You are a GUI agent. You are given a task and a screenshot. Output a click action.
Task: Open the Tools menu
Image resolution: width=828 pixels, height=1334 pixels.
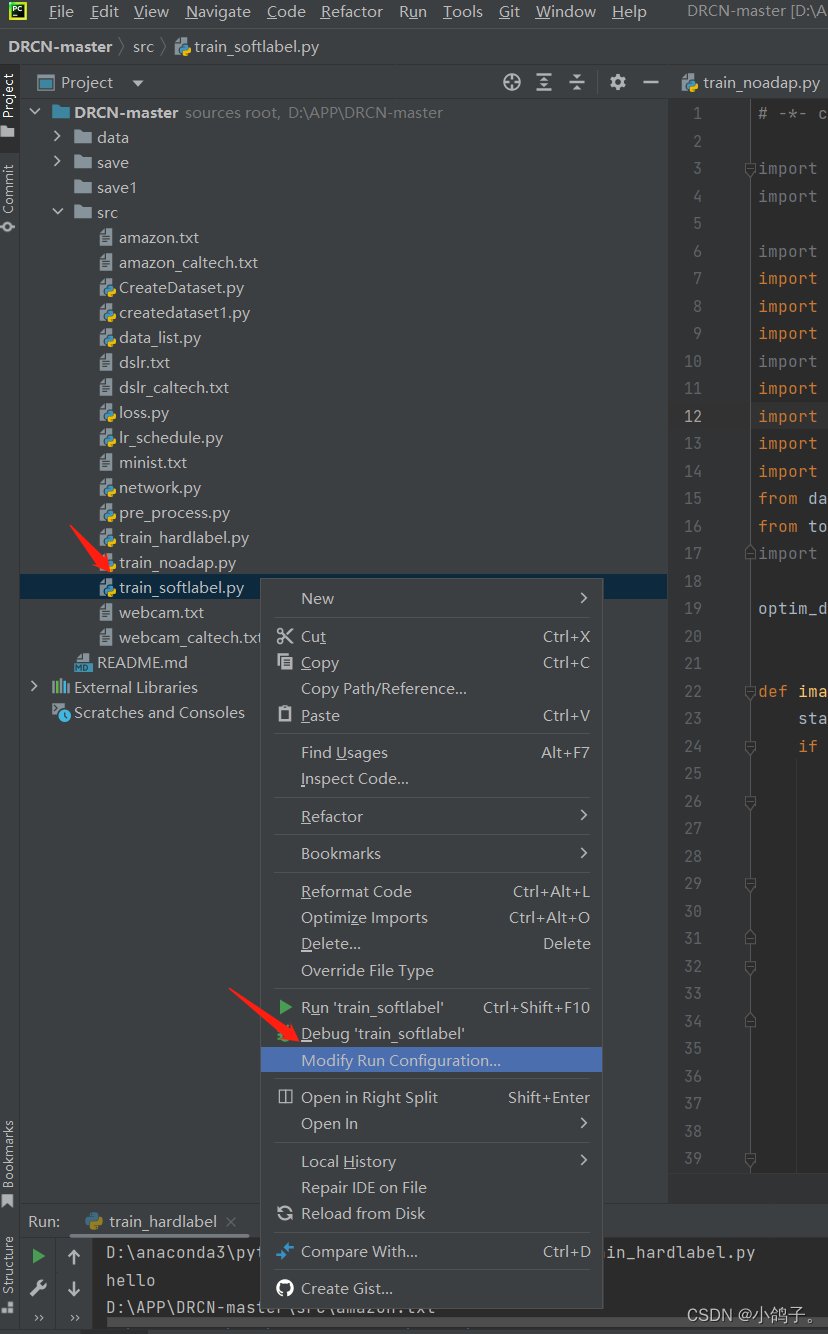pyautogui.click(x=463, y=12)
